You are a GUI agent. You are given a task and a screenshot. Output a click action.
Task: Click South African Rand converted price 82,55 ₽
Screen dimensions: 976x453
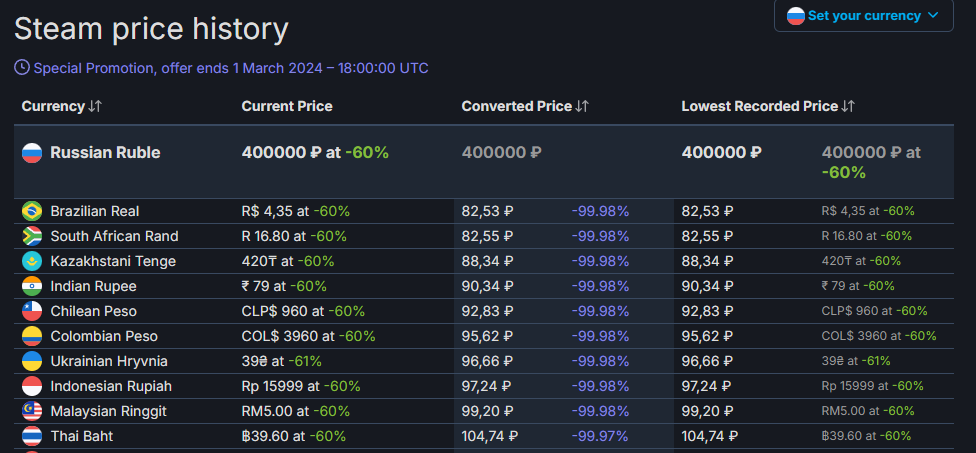tap(487, 236)
